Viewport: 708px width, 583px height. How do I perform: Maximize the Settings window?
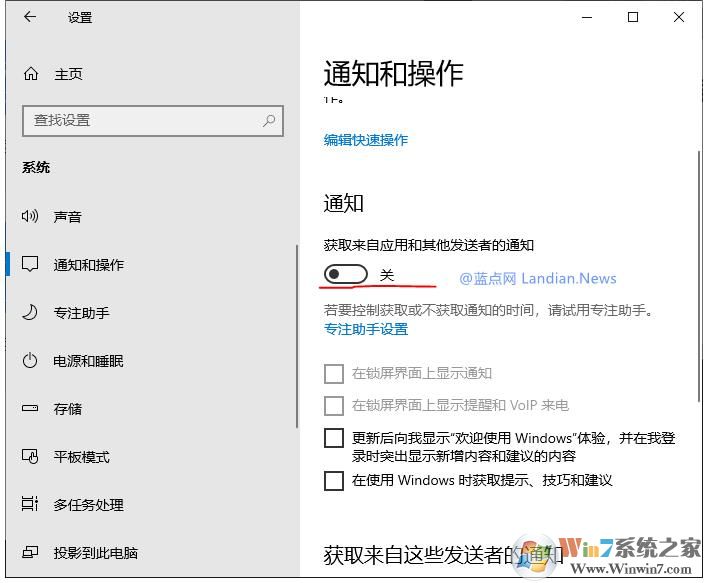633,17
